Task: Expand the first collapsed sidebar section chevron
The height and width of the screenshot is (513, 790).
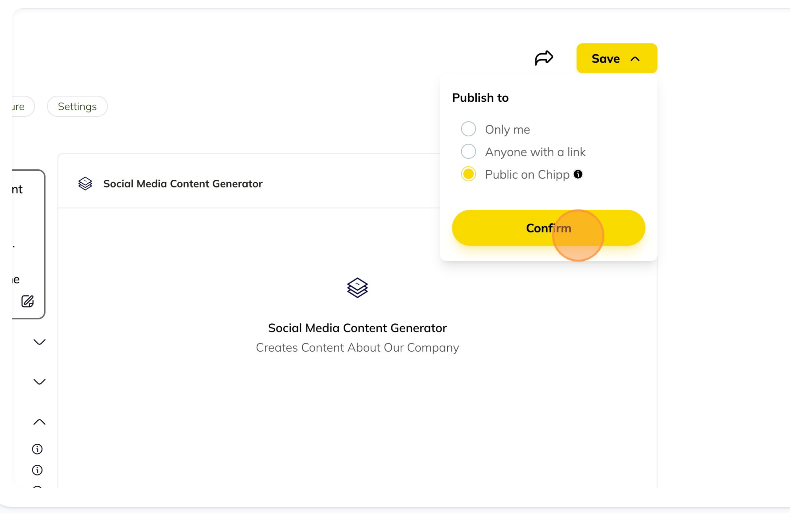Action: pos(39,342)
